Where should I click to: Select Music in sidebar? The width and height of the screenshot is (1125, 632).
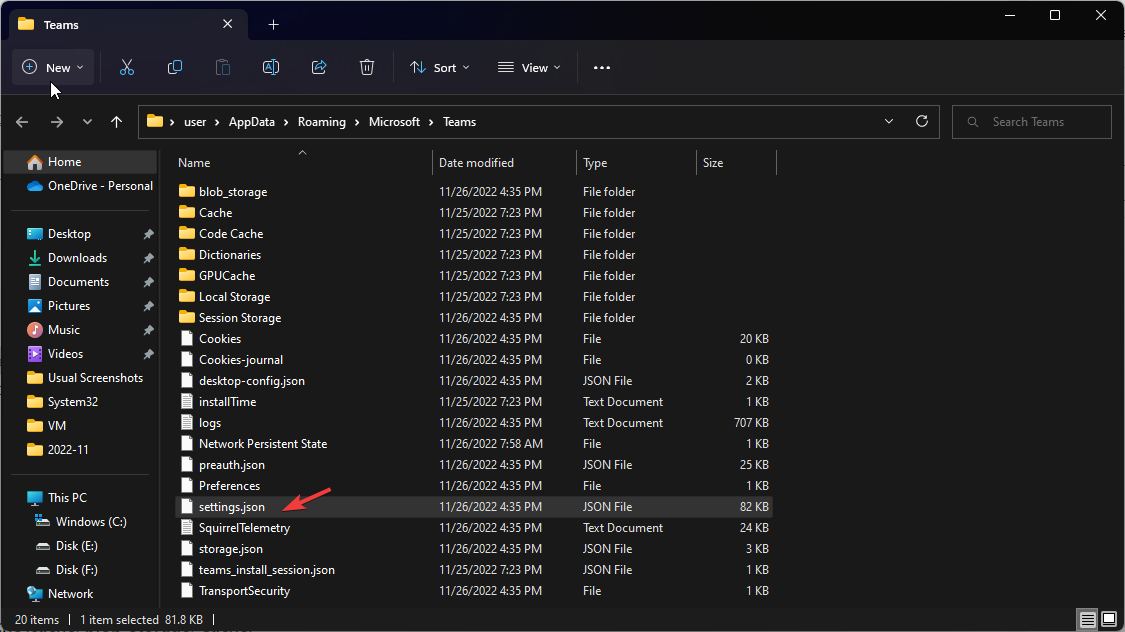pyautogui.click(x=63, y=330)
